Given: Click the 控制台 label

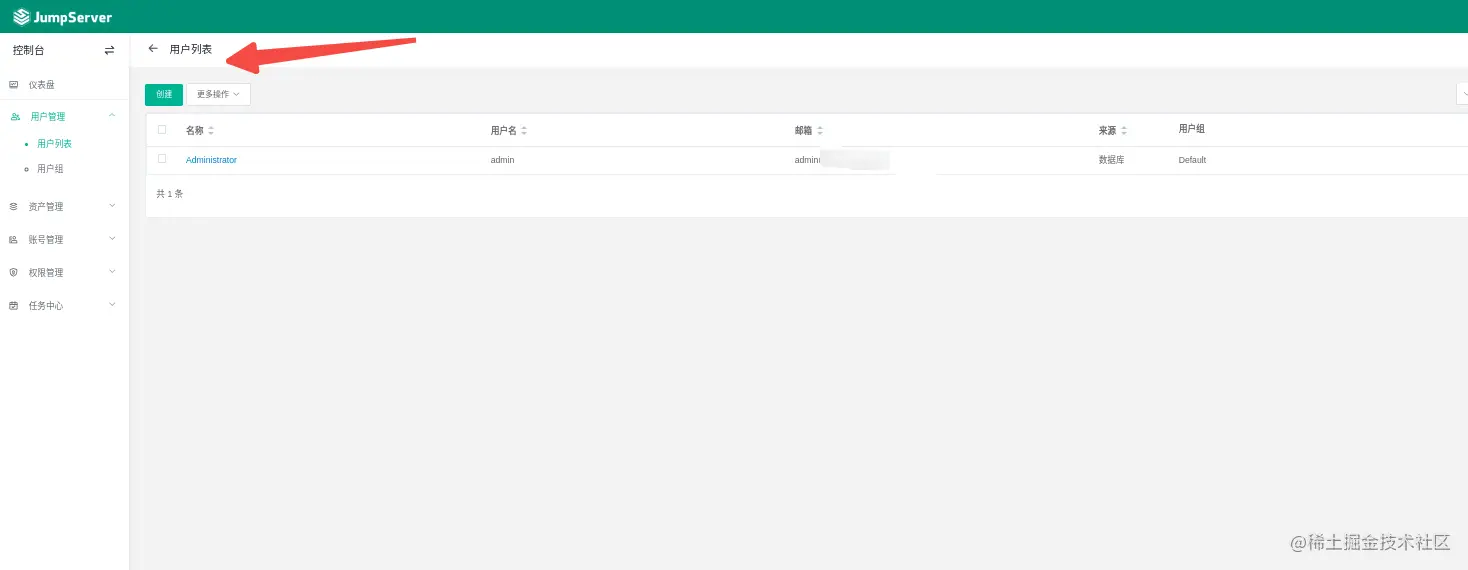Looking at the screenshot, I should click(29, 50).
